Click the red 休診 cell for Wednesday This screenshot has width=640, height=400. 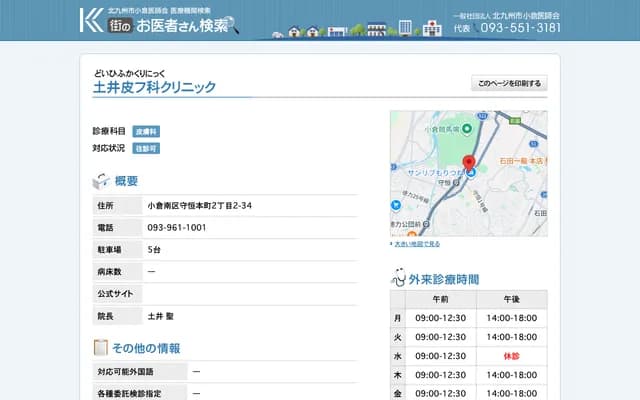pos(511,356)
